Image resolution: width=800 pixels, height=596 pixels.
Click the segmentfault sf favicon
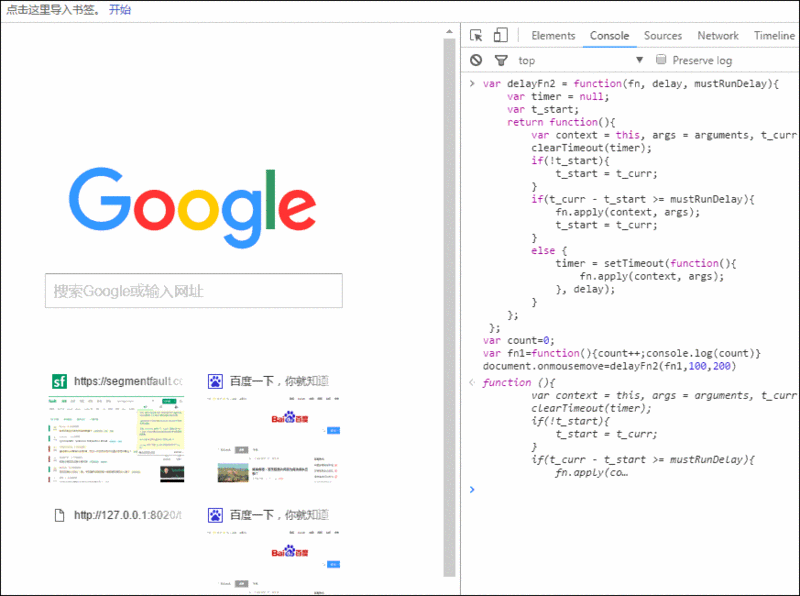tap(60, 381)
